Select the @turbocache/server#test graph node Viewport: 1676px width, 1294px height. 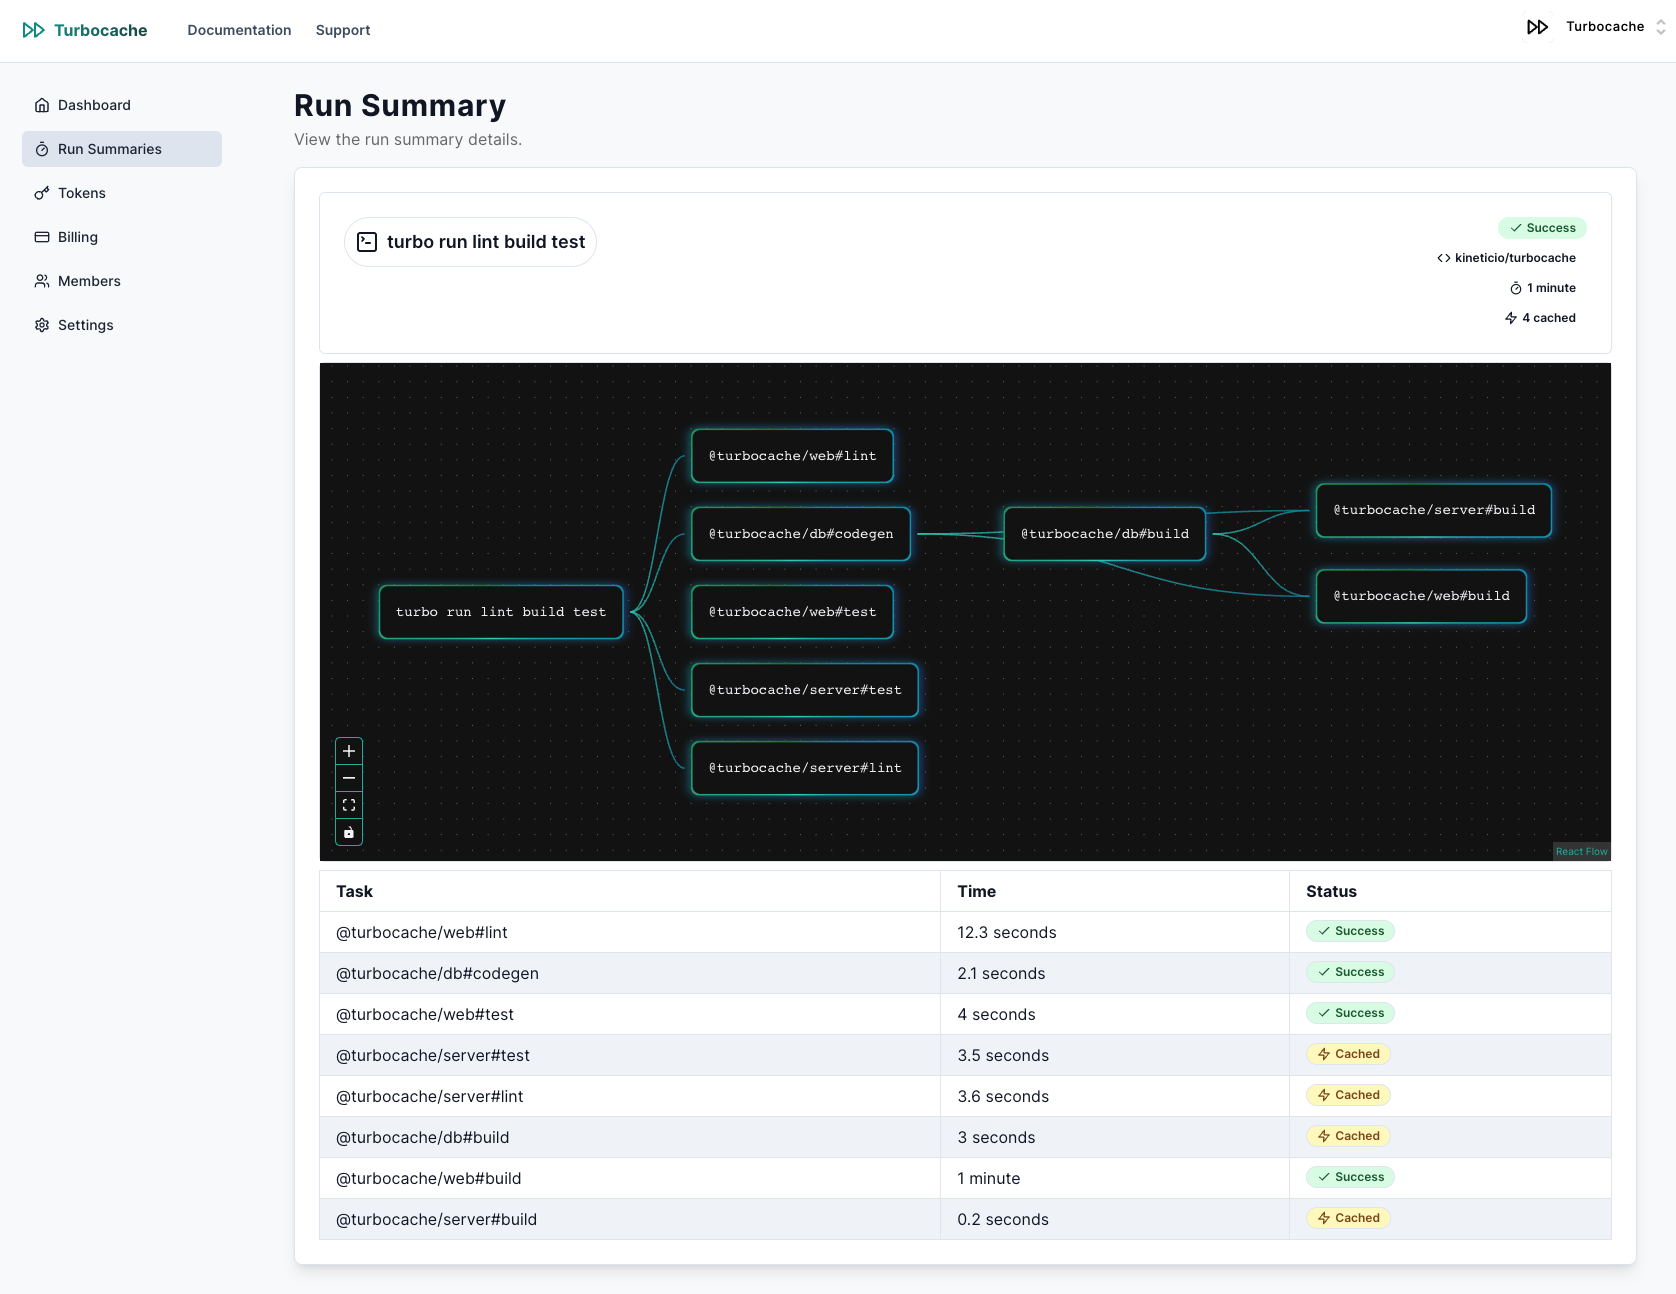tap(805, 690)
